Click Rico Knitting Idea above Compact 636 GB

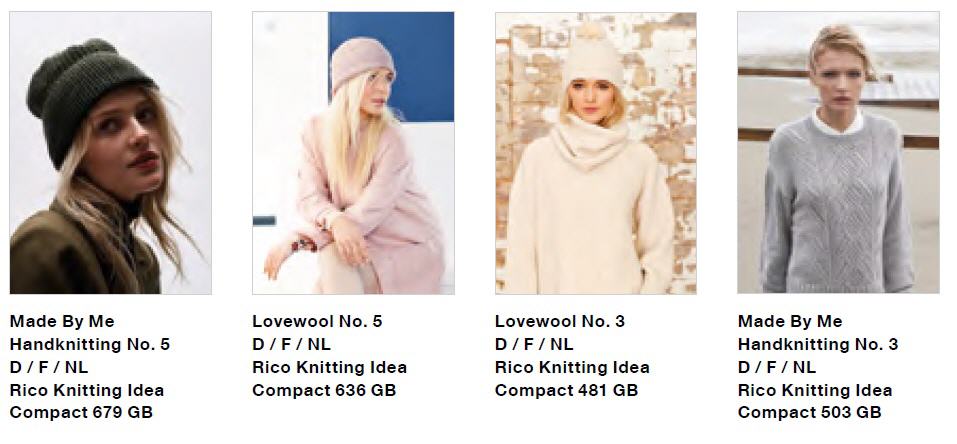click(330, 367)
